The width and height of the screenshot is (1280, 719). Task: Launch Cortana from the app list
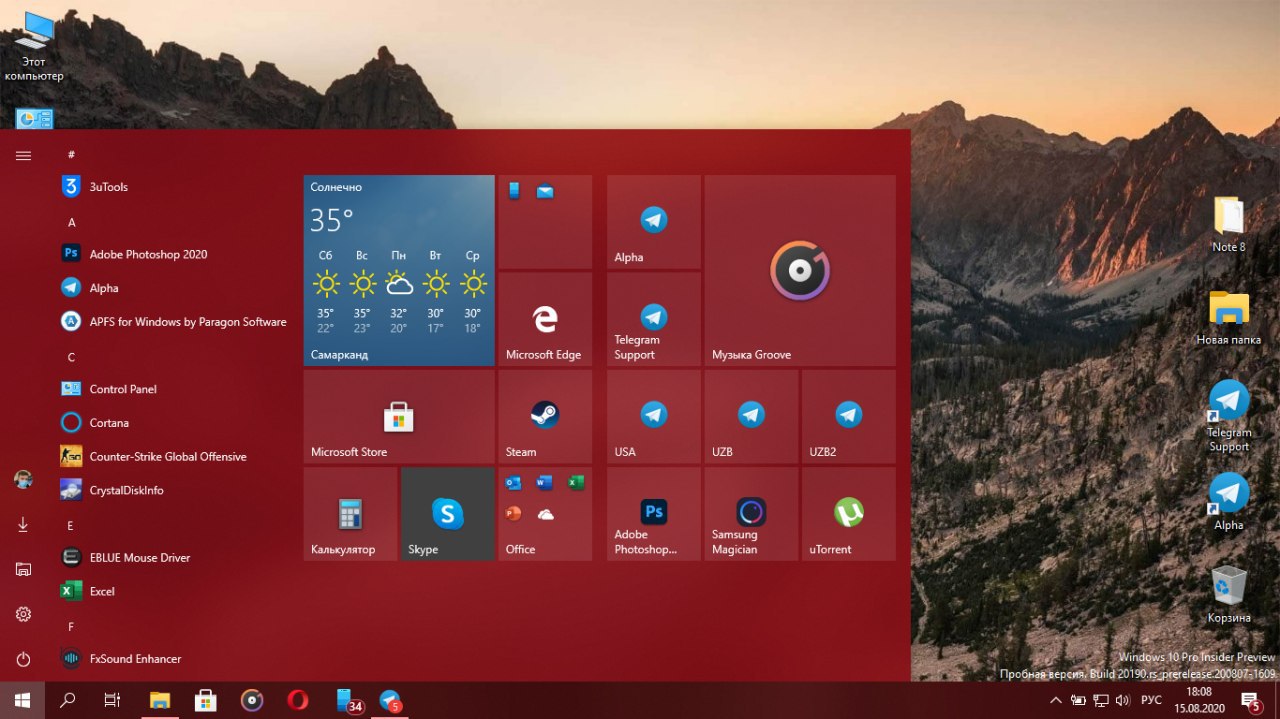click(x=175, y=423)
